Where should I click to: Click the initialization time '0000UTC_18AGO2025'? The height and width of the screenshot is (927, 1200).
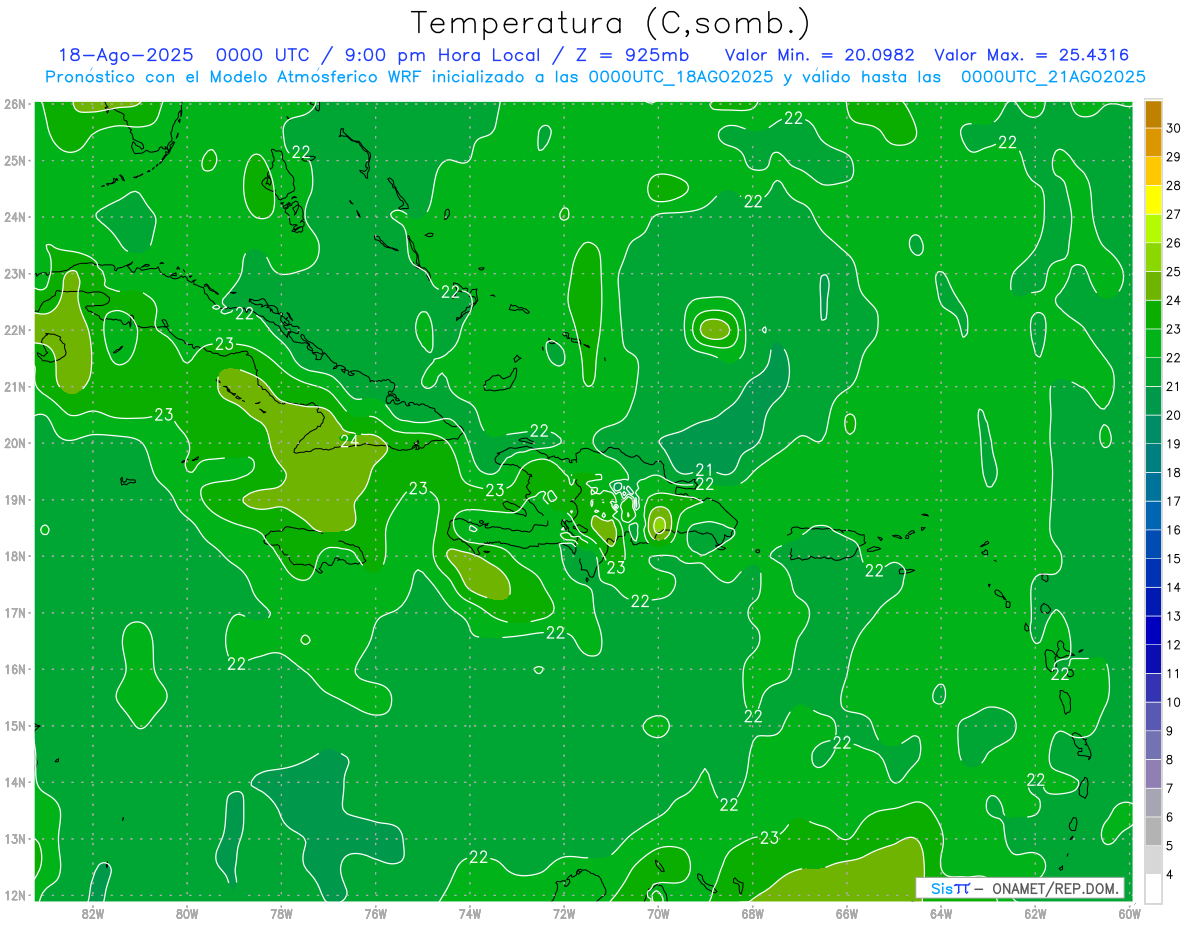[681, 77]
